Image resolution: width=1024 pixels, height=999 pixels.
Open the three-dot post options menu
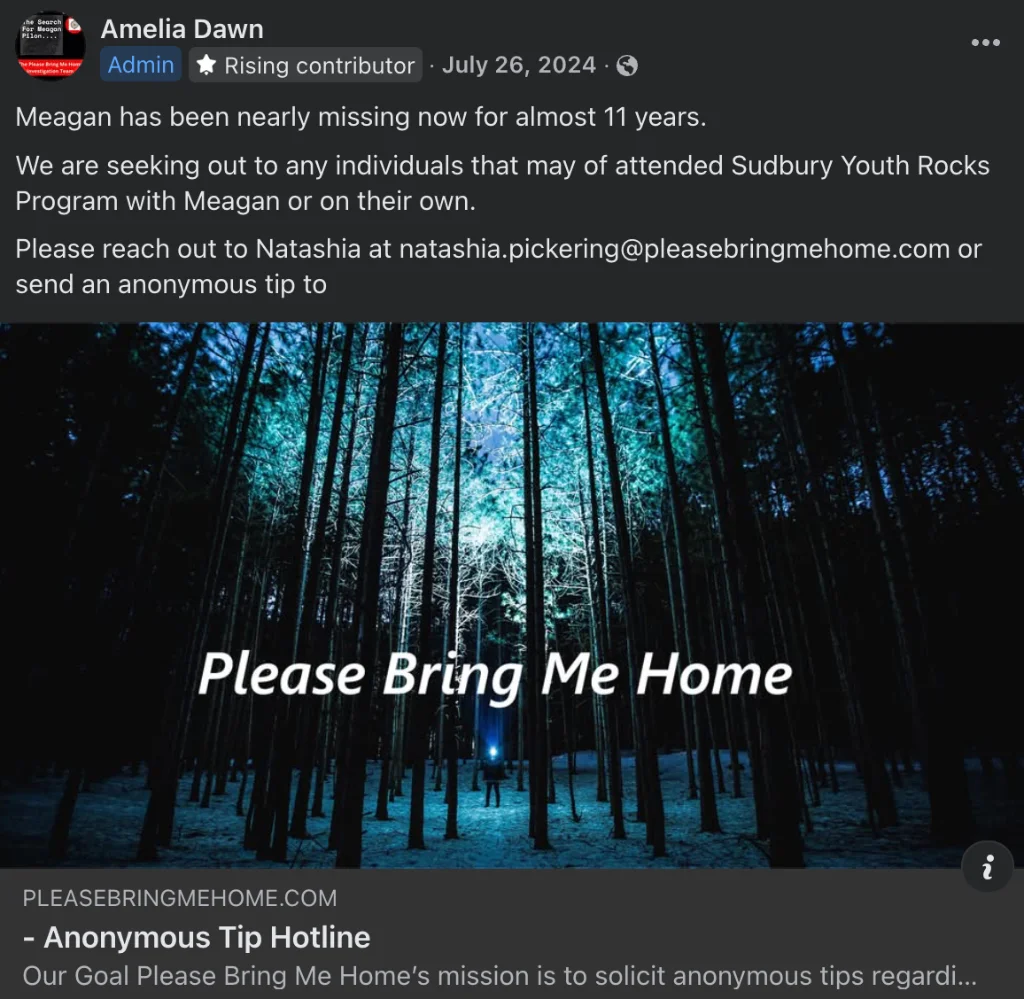[x=985, y=42]
